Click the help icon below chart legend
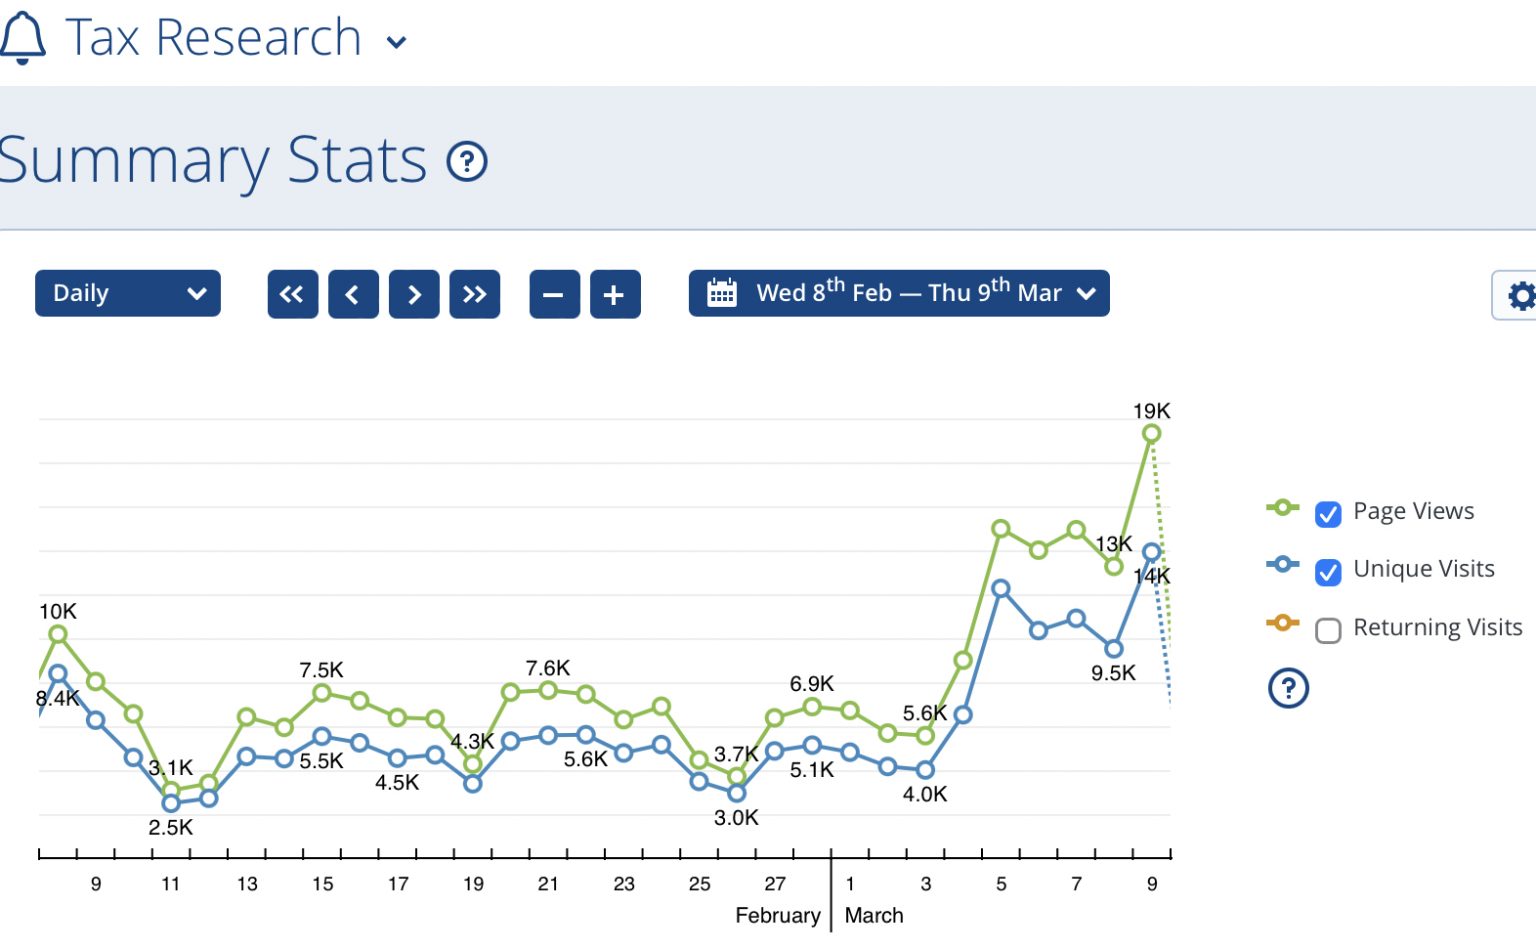This screenshot has width=1536, height=949. 1288,688
